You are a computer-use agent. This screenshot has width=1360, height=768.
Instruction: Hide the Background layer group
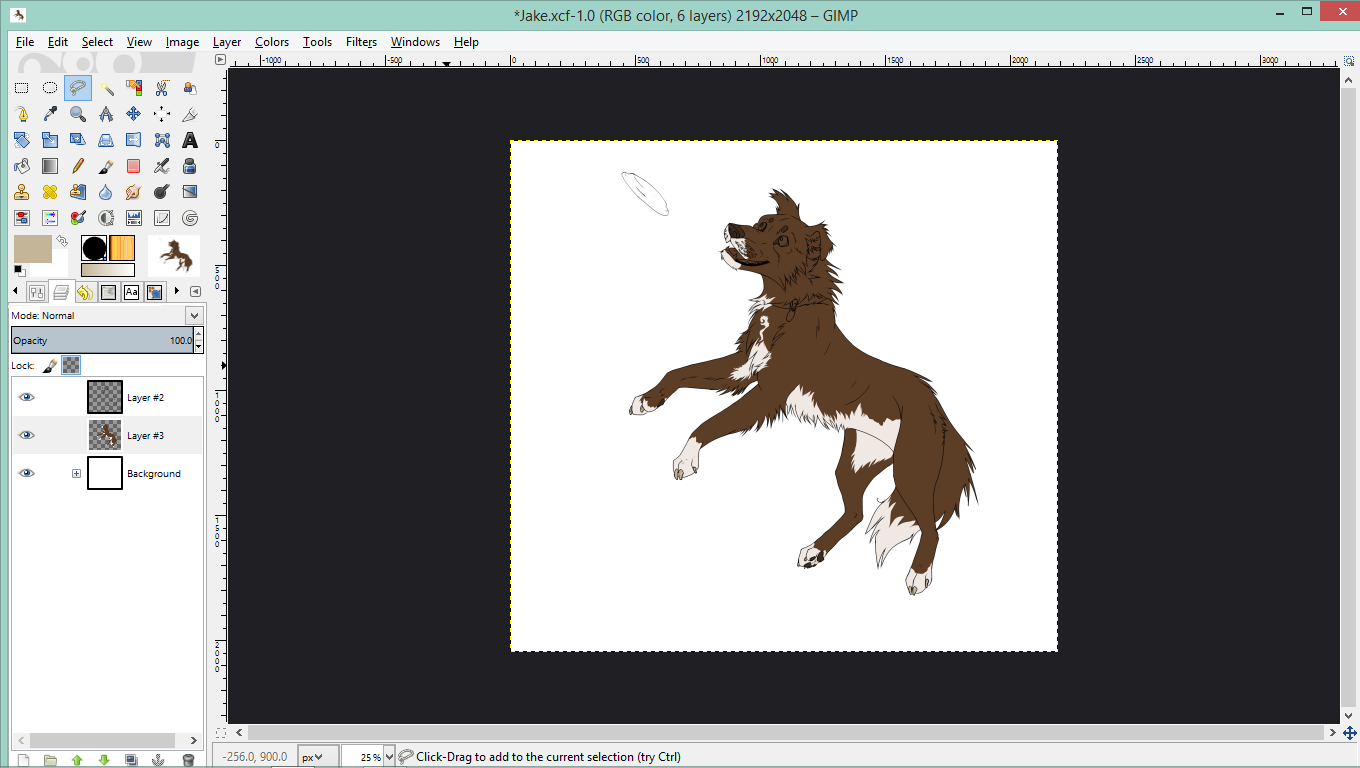(x=27, y=473)
